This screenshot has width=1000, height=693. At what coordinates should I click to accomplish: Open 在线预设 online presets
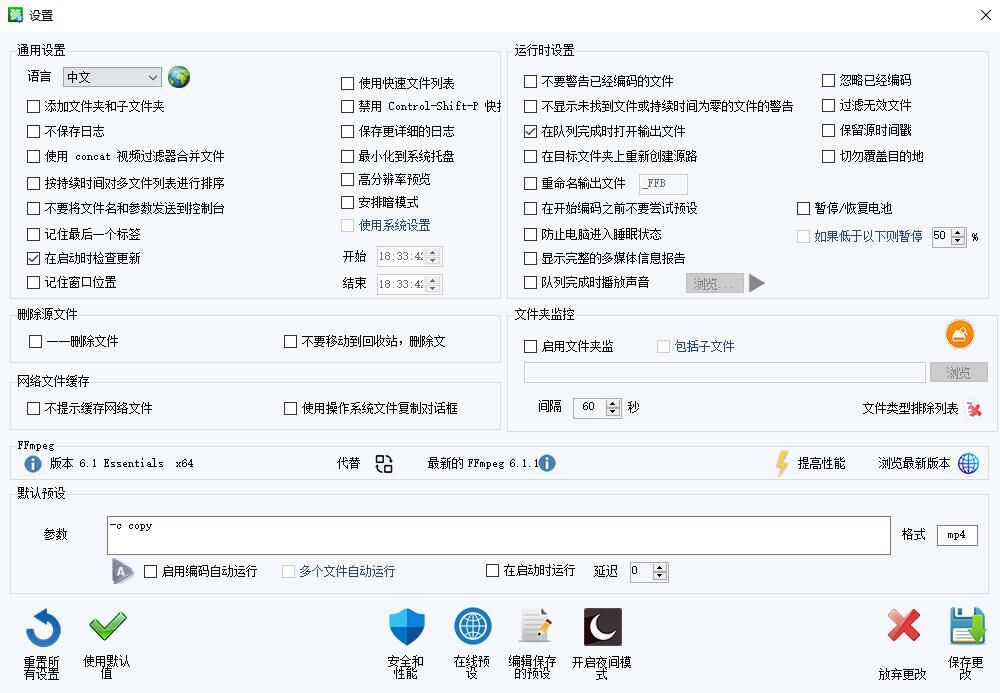tap(472, 628)
